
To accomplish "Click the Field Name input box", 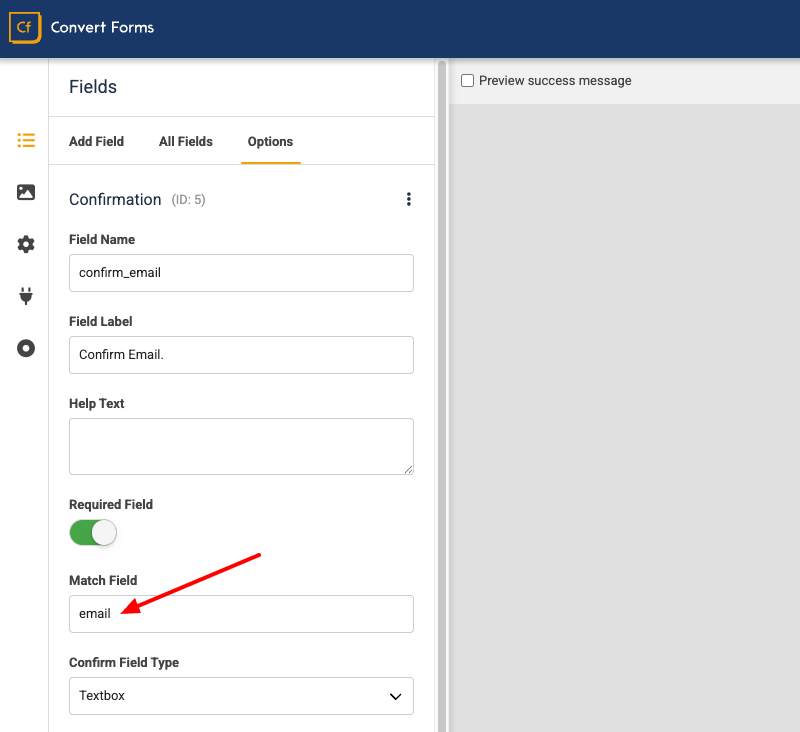I will 240,273.
